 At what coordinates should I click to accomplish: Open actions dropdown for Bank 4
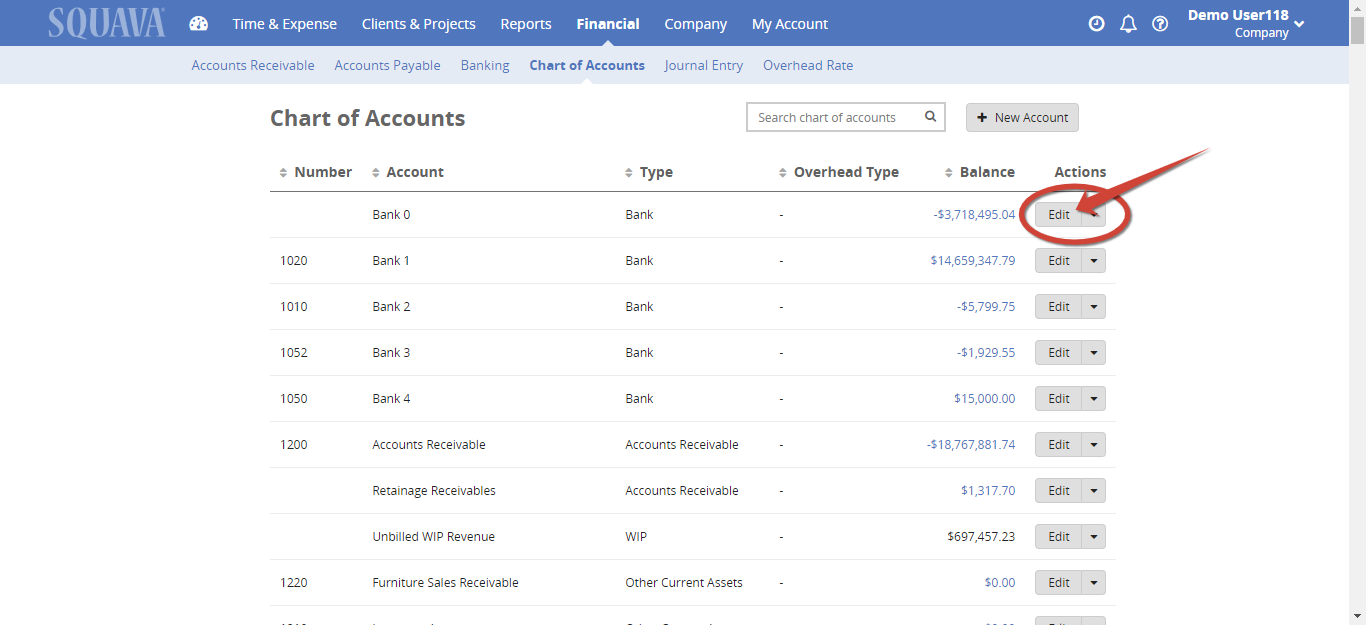click(1094, 399)
